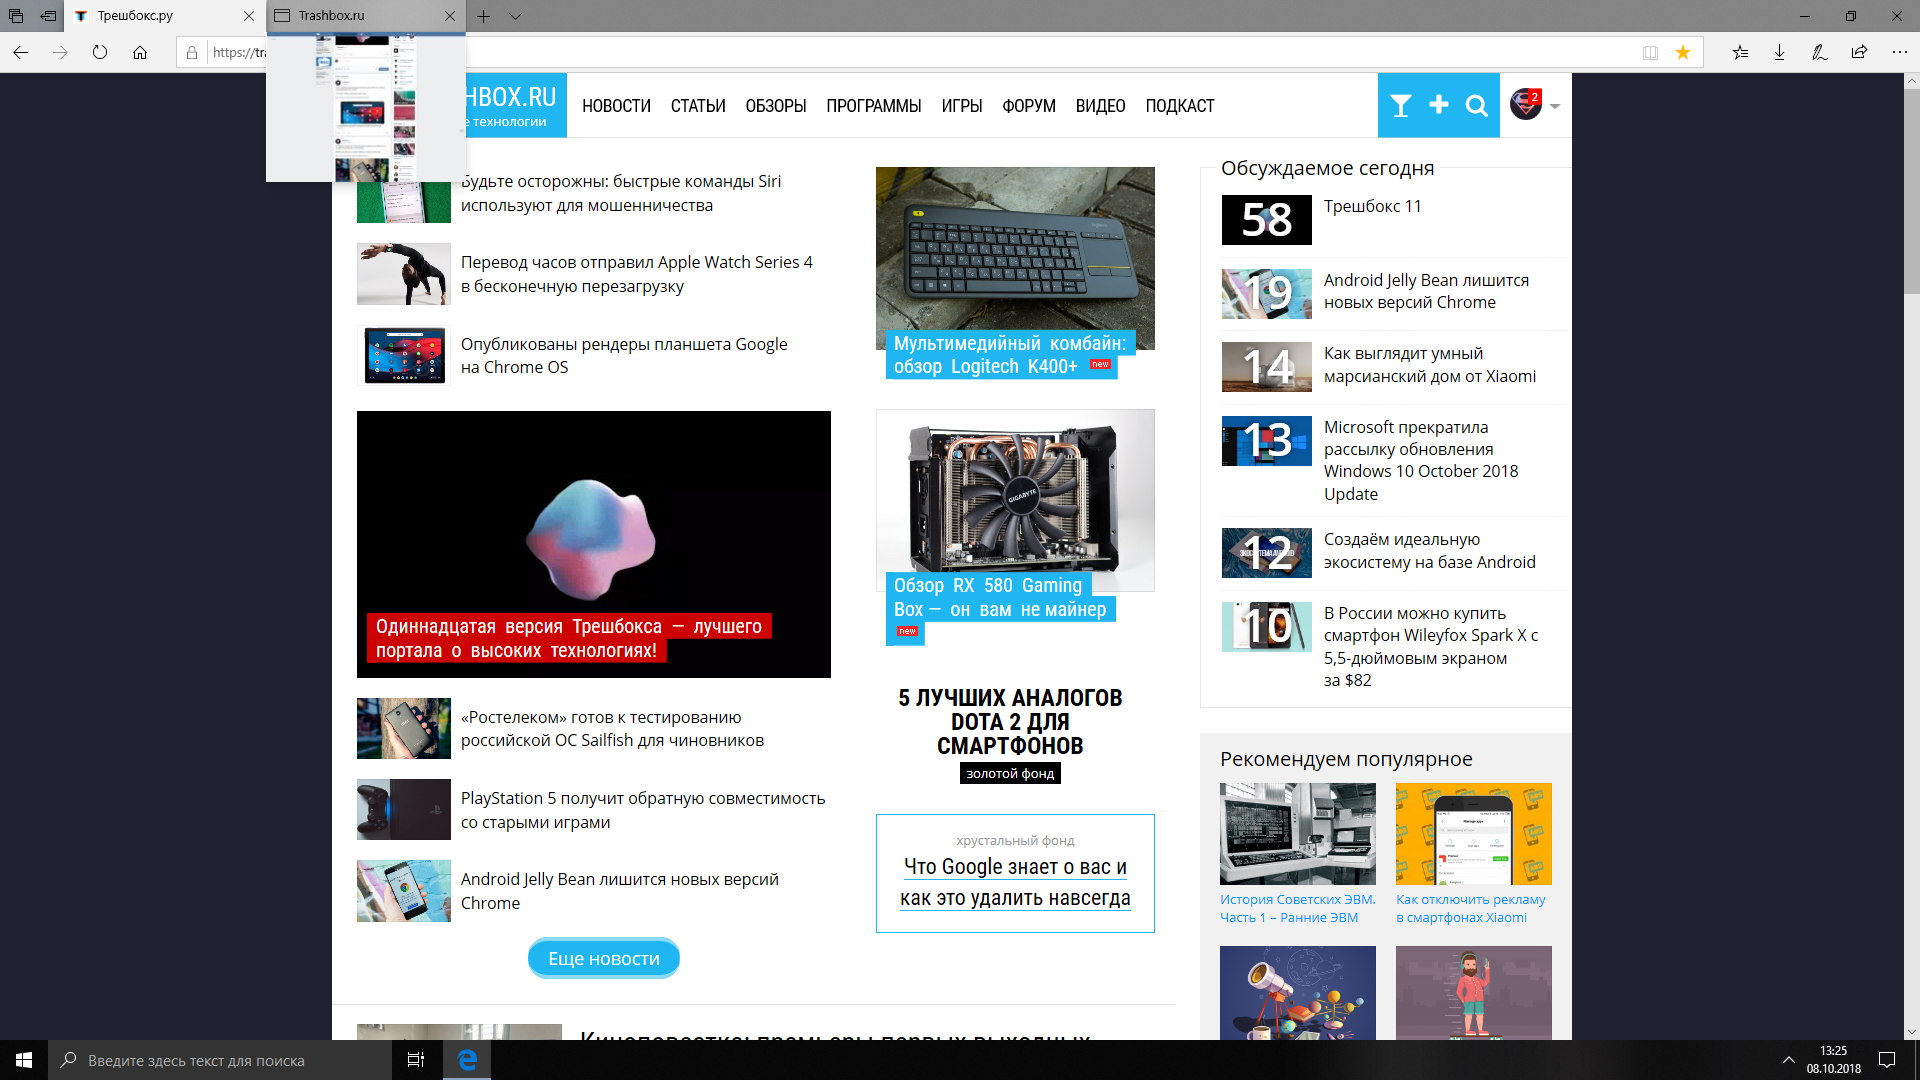Click the plus add-content icon
Viewport: 1920px width, 1080px height.
pos(1439,104)
